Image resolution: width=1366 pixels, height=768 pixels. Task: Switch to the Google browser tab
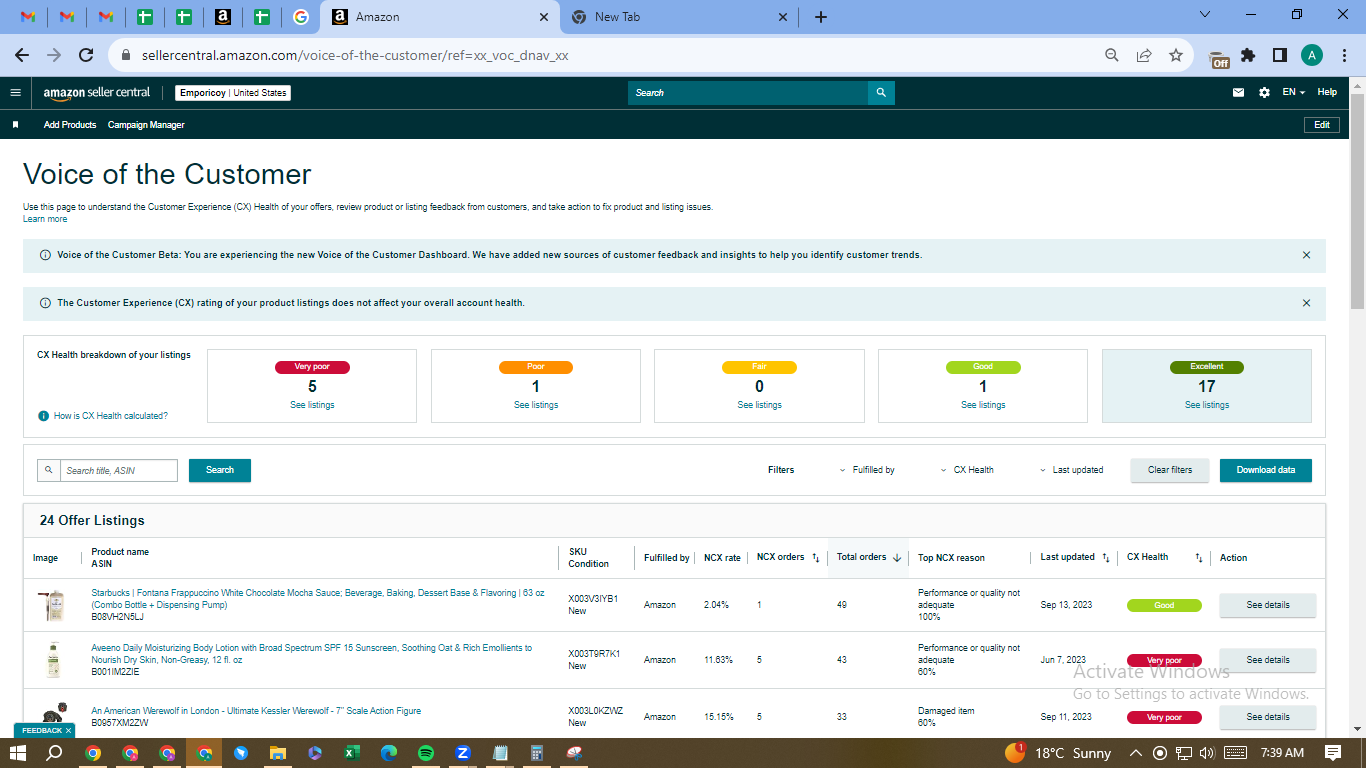tap(300, 17)
